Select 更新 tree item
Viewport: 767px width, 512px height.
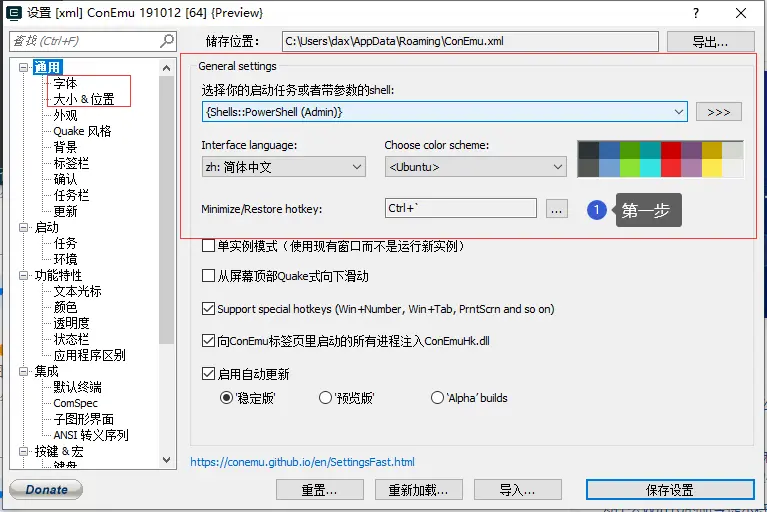(x=65, y=211)
